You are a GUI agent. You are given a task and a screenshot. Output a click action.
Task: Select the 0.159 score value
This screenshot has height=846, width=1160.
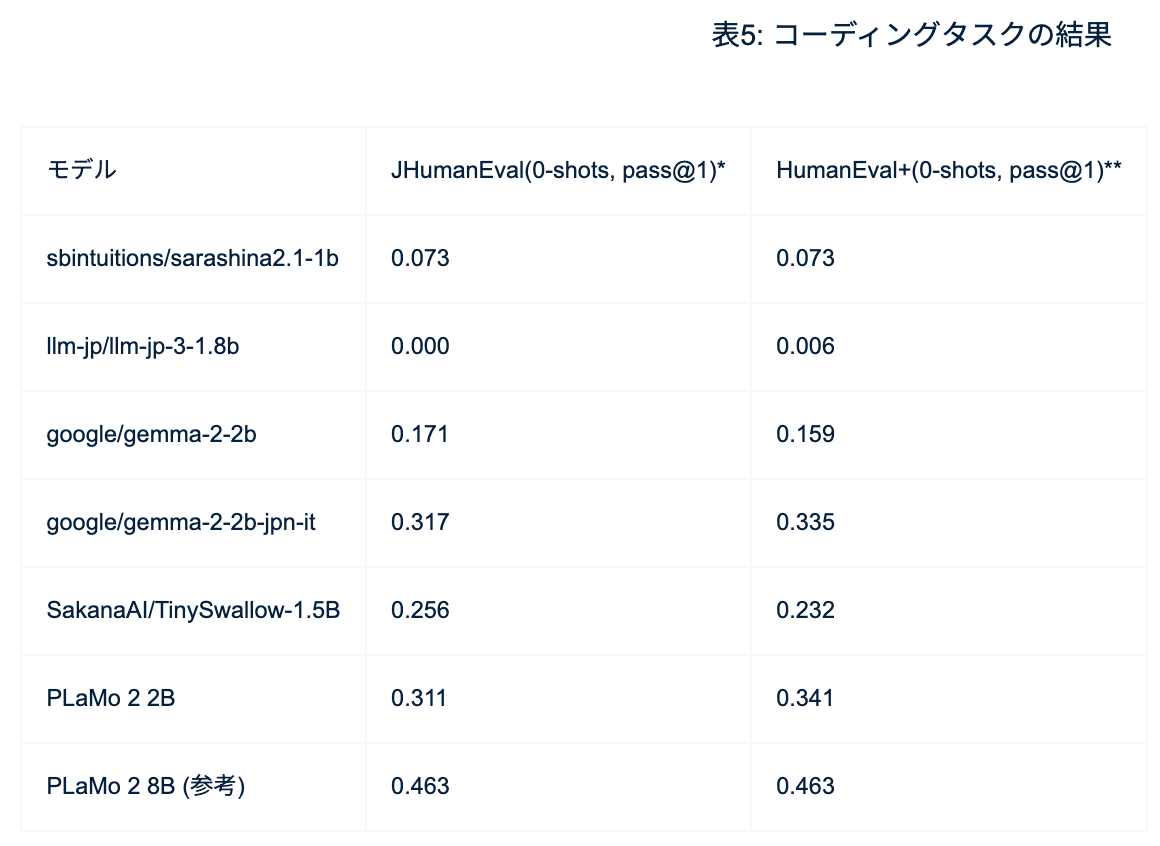point(805,434)
